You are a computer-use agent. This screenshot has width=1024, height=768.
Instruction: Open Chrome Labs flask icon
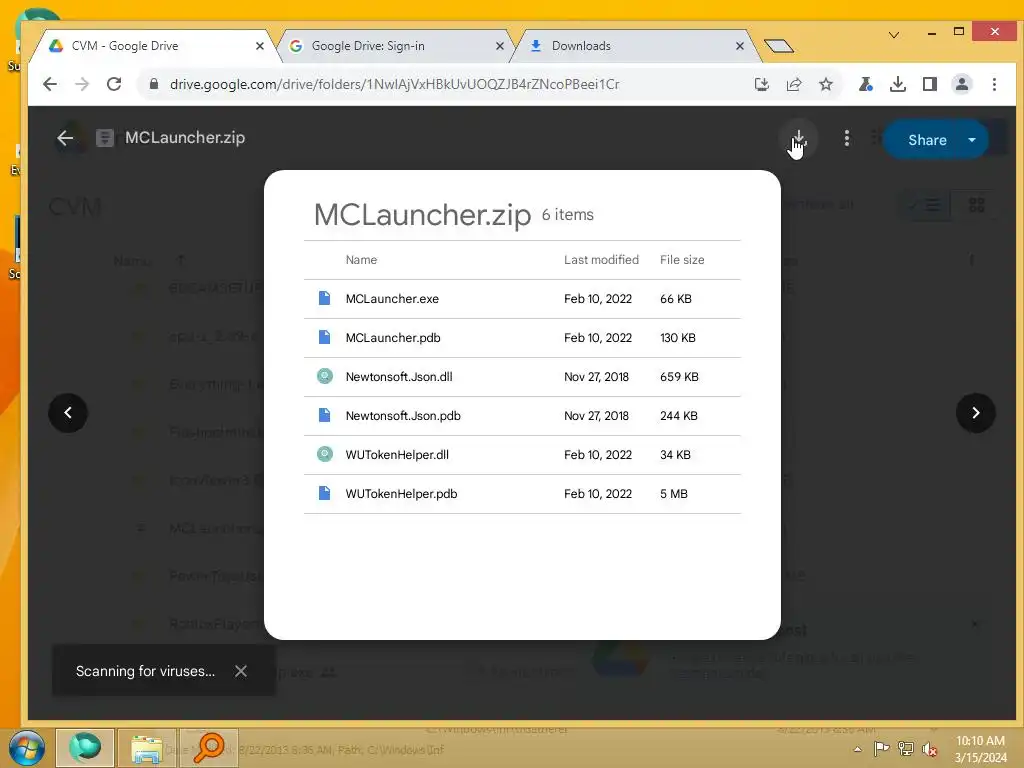click(865, 84)
